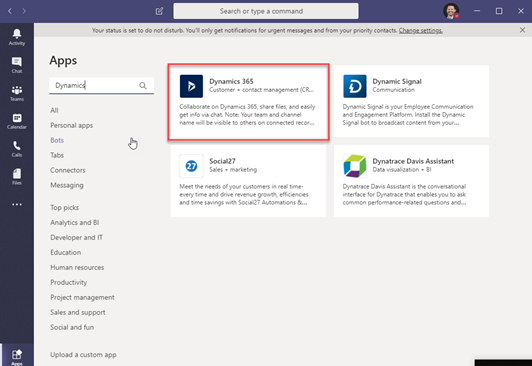Screen dimensions: 532x366
Task: Open the Dynamics 365 app title
Action: point(231,81)
